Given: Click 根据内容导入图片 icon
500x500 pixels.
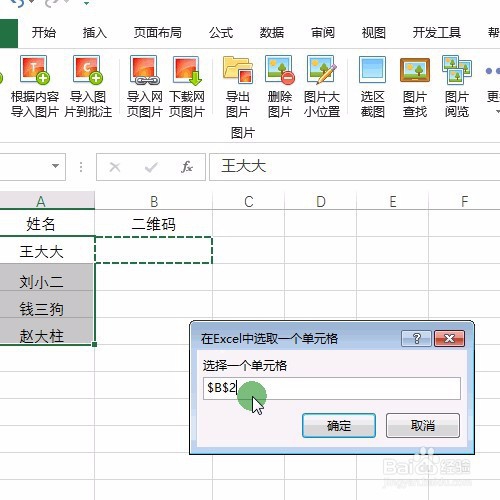Looking at the screenshot, I should tap(35, 69).
